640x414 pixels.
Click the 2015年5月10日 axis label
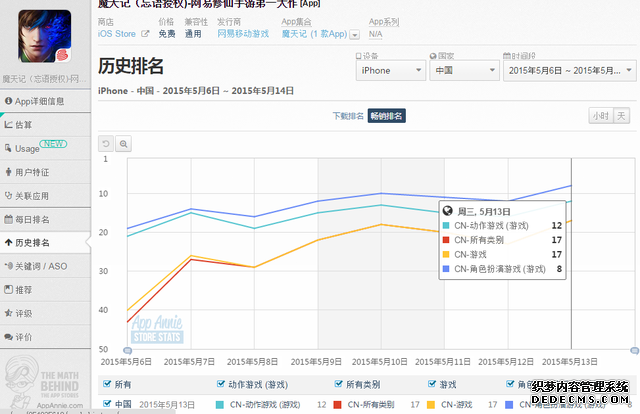(380, 362)
